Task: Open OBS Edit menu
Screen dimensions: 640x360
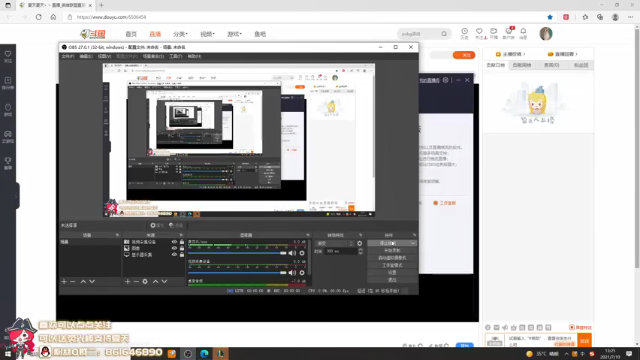Action: click(86, 56)
